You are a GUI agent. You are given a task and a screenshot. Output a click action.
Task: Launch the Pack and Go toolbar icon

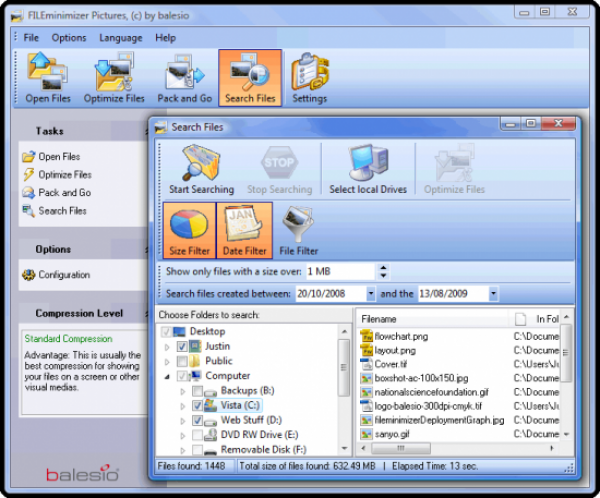click(185, 78)
